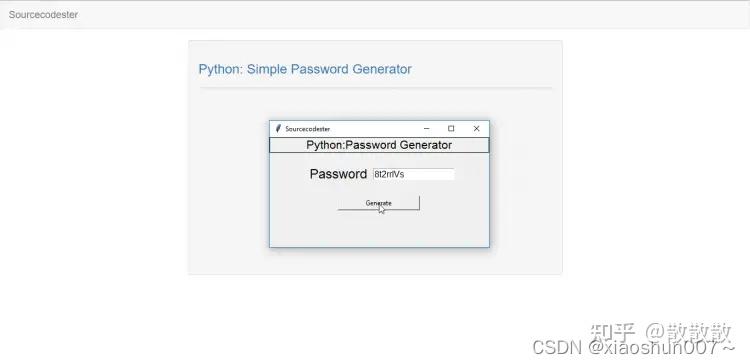Open the Sourcecodester navbar brand link
This screenshot has height=364, width=750.
tap(43, 15)
